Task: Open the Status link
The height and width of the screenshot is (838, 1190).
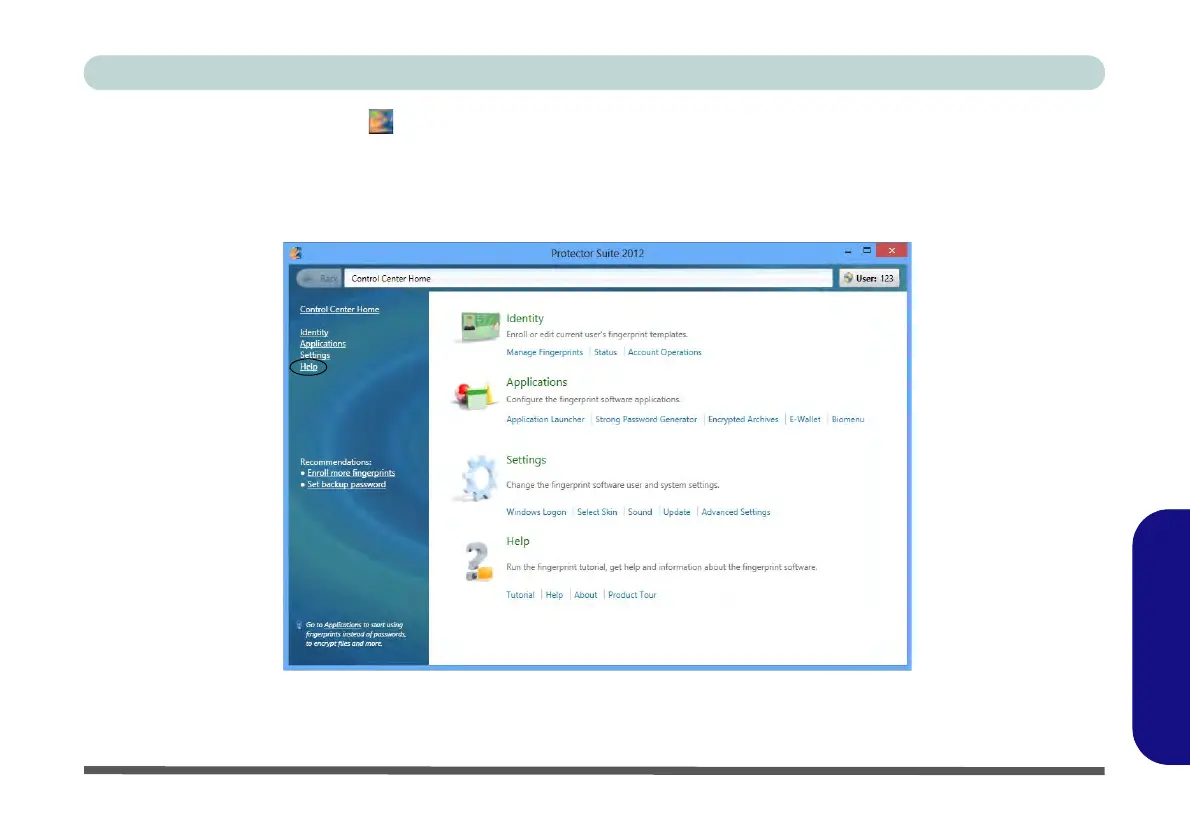Action: 605,352
